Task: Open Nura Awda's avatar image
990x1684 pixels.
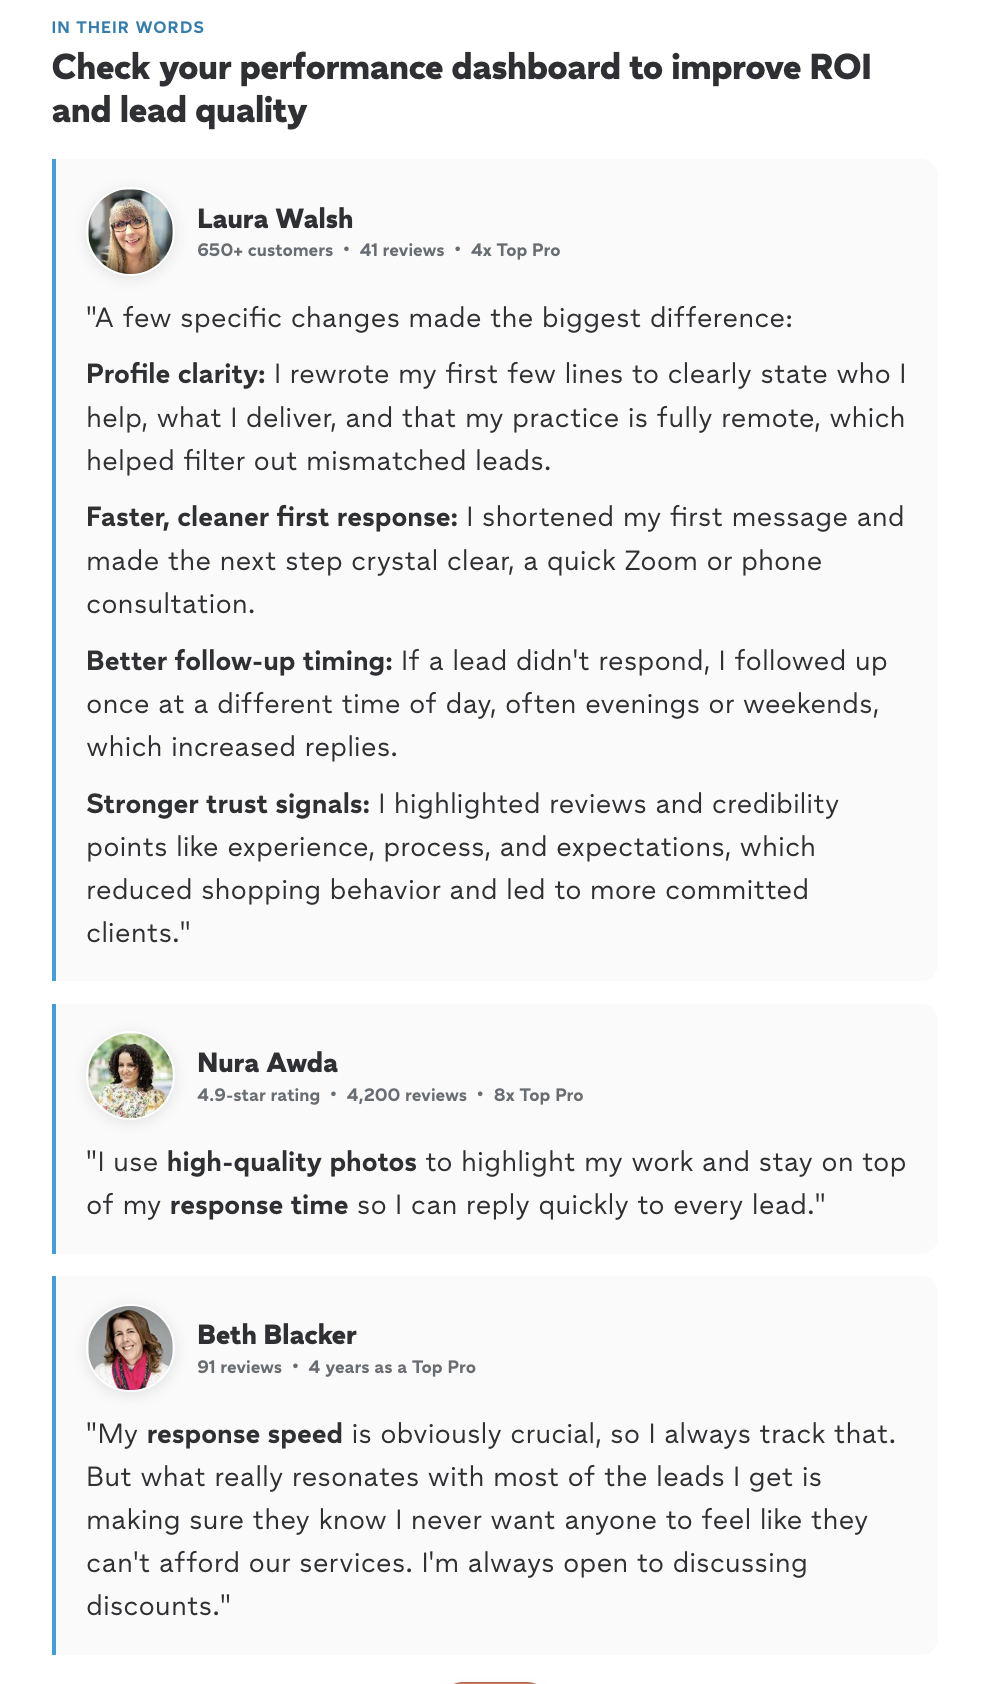Action: click(131, 1076)
